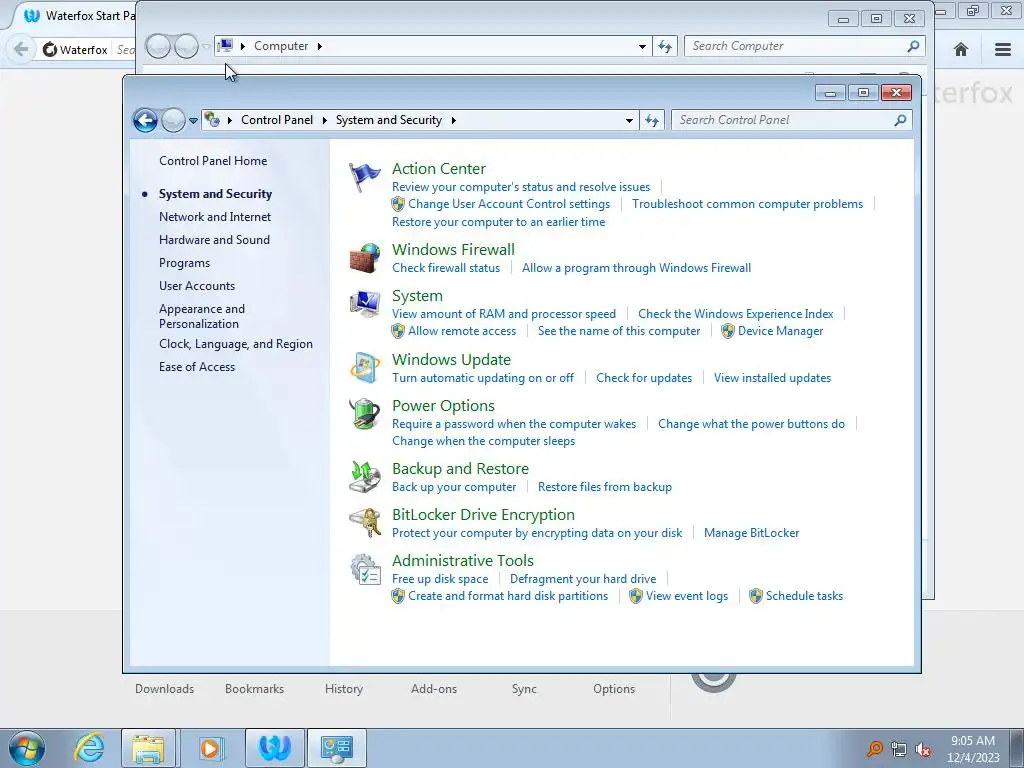Open Waterfox Add-ons shortcut
Screen dimensions: 1024x768
434,689
